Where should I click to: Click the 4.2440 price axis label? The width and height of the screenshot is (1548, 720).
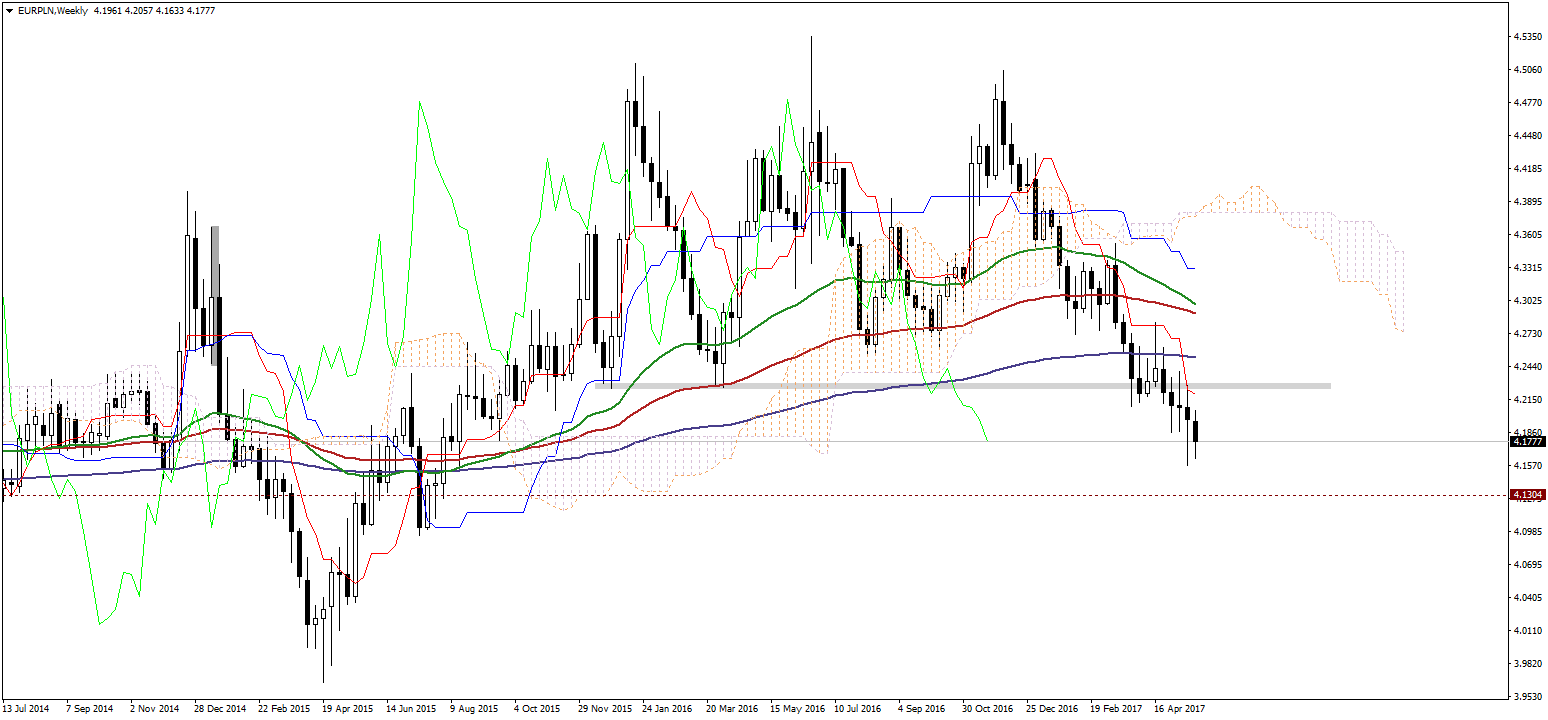tap(1527, 367)
